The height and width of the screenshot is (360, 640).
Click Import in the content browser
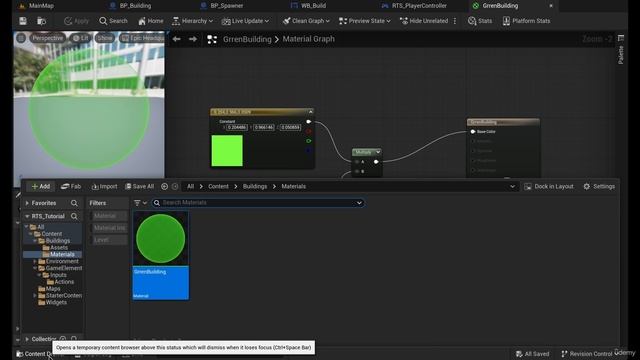tap(104, 187)
